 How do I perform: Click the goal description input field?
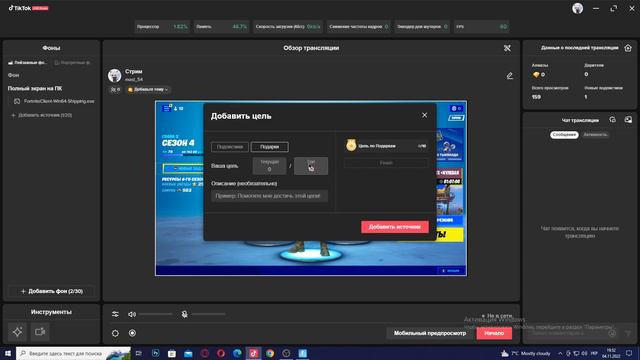click(269, 196)
